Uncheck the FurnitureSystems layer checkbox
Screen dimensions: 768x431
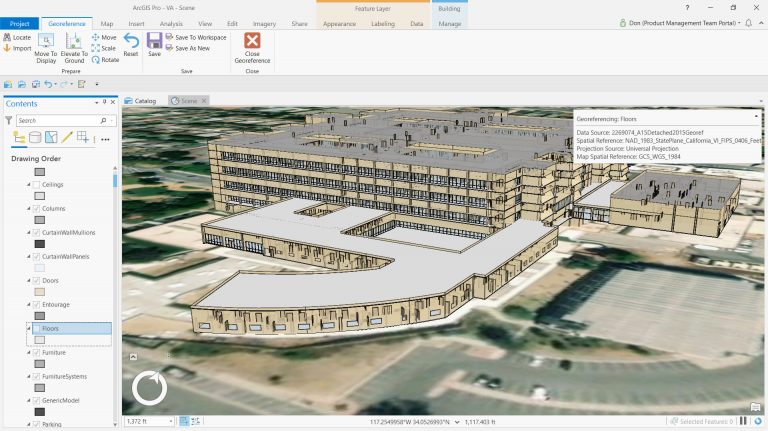[x=36, y=377]
